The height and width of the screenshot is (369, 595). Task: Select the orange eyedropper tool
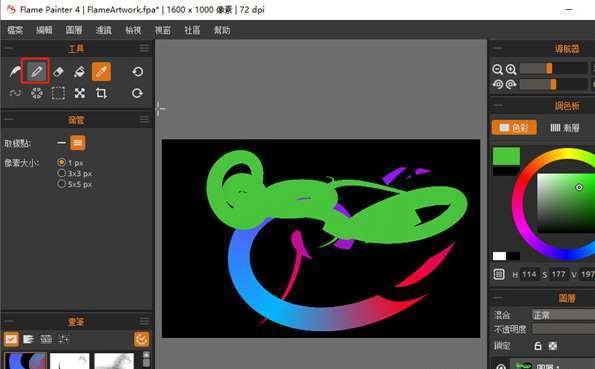[x=101, y=71]
